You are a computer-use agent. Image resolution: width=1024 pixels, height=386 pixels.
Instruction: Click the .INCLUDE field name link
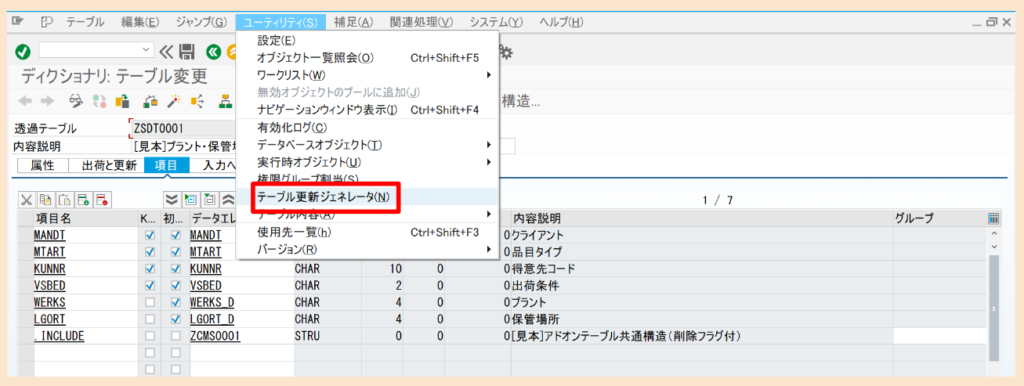(59, 336)
